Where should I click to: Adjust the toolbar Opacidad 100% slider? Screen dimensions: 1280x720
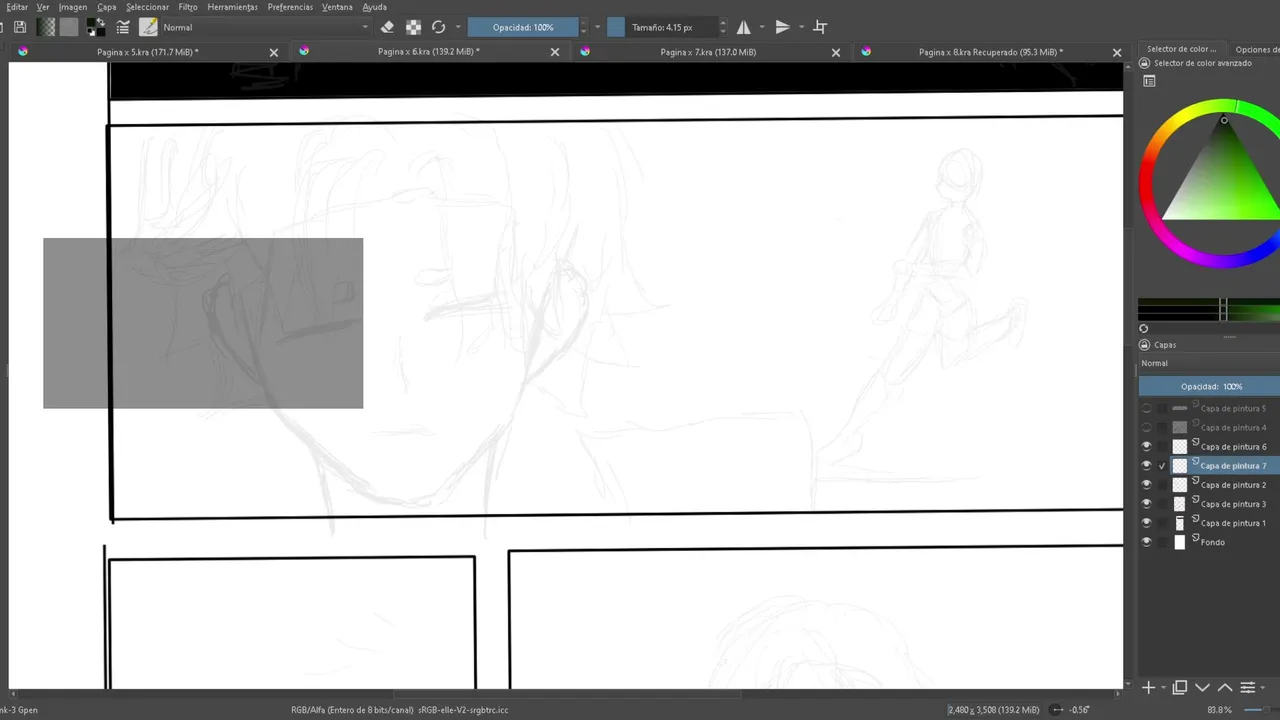point(523,27)
